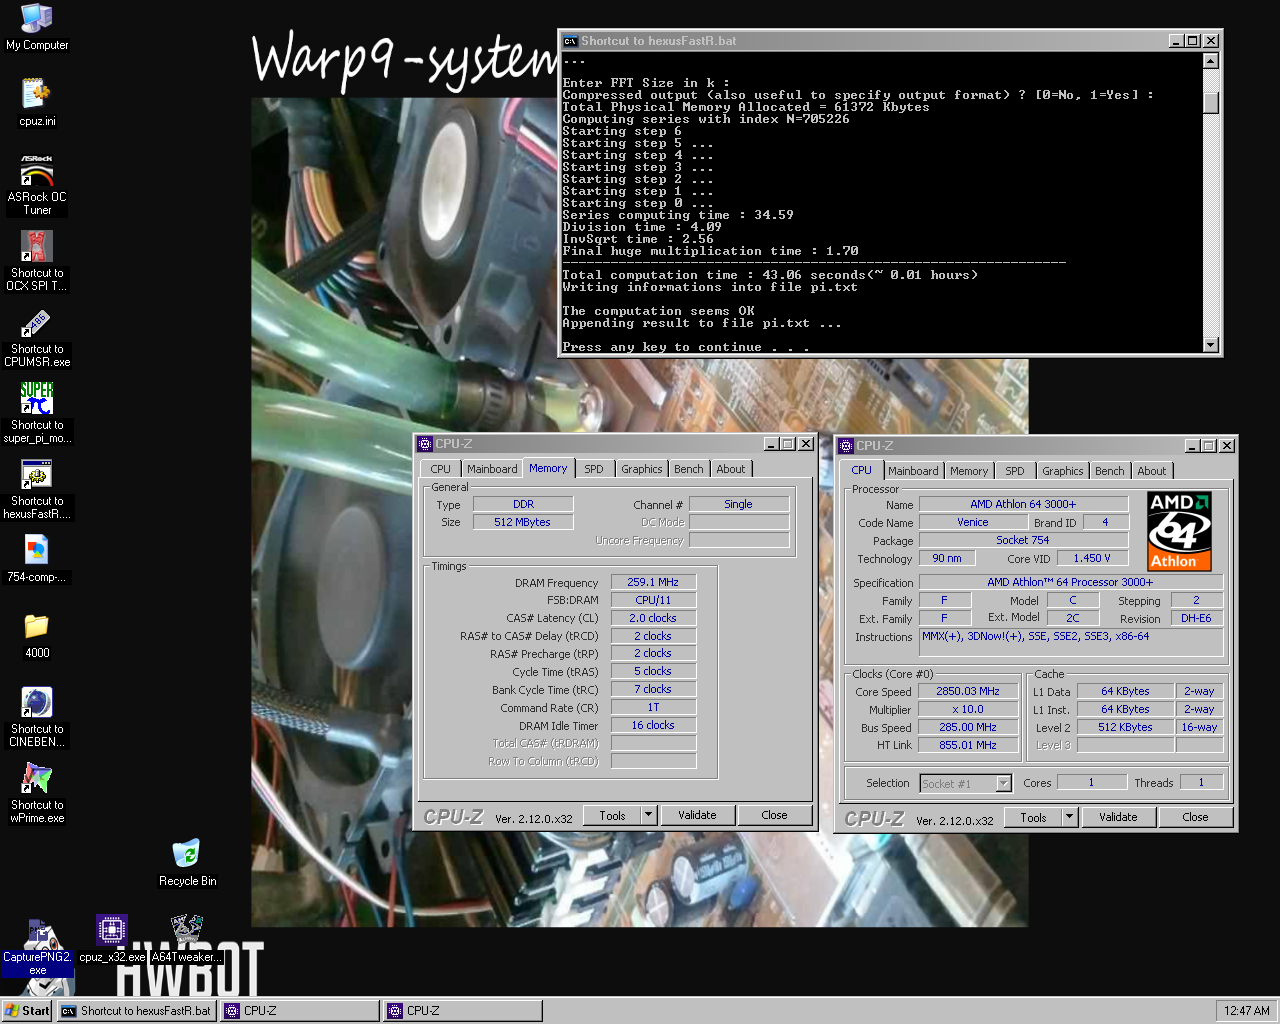Viewport: 1280px width, 1024px height.
Task: Click the FSB:DRAM CPU/11 value
Action: point(653,600)
